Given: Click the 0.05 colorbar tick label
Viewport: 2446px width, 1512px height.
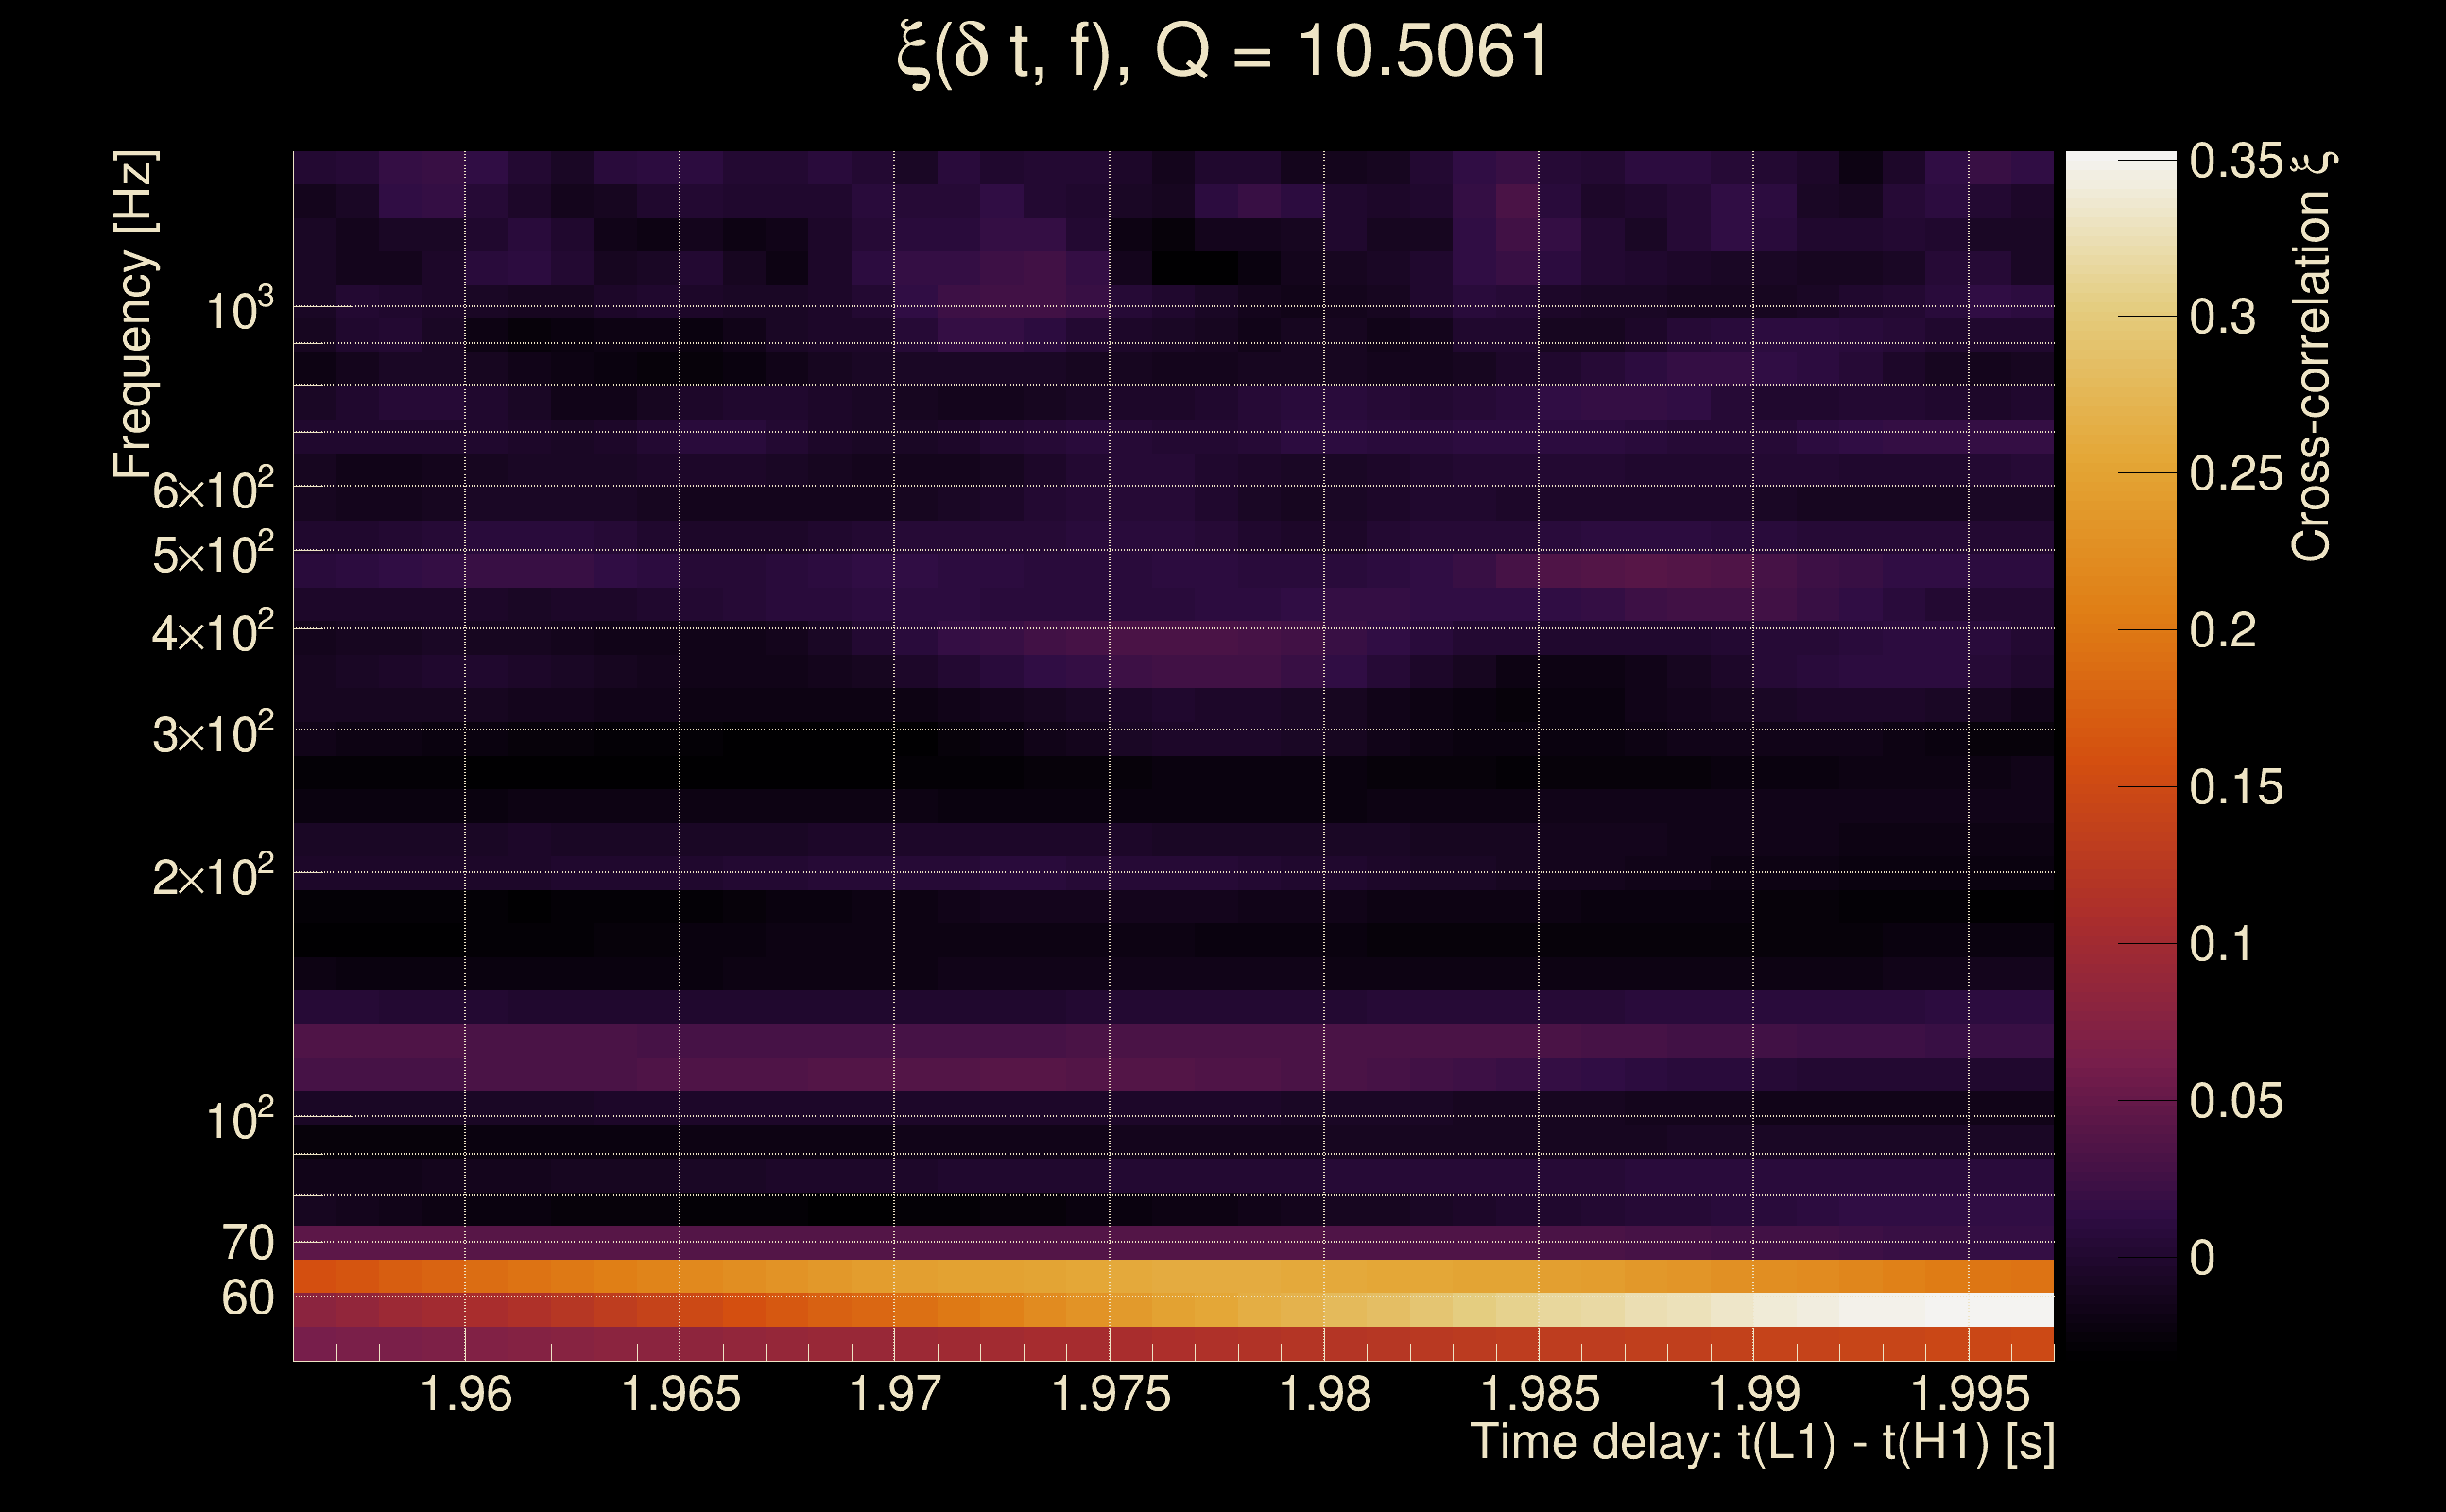Looking at the screenshot, I should click(x=2236, y=1101).
